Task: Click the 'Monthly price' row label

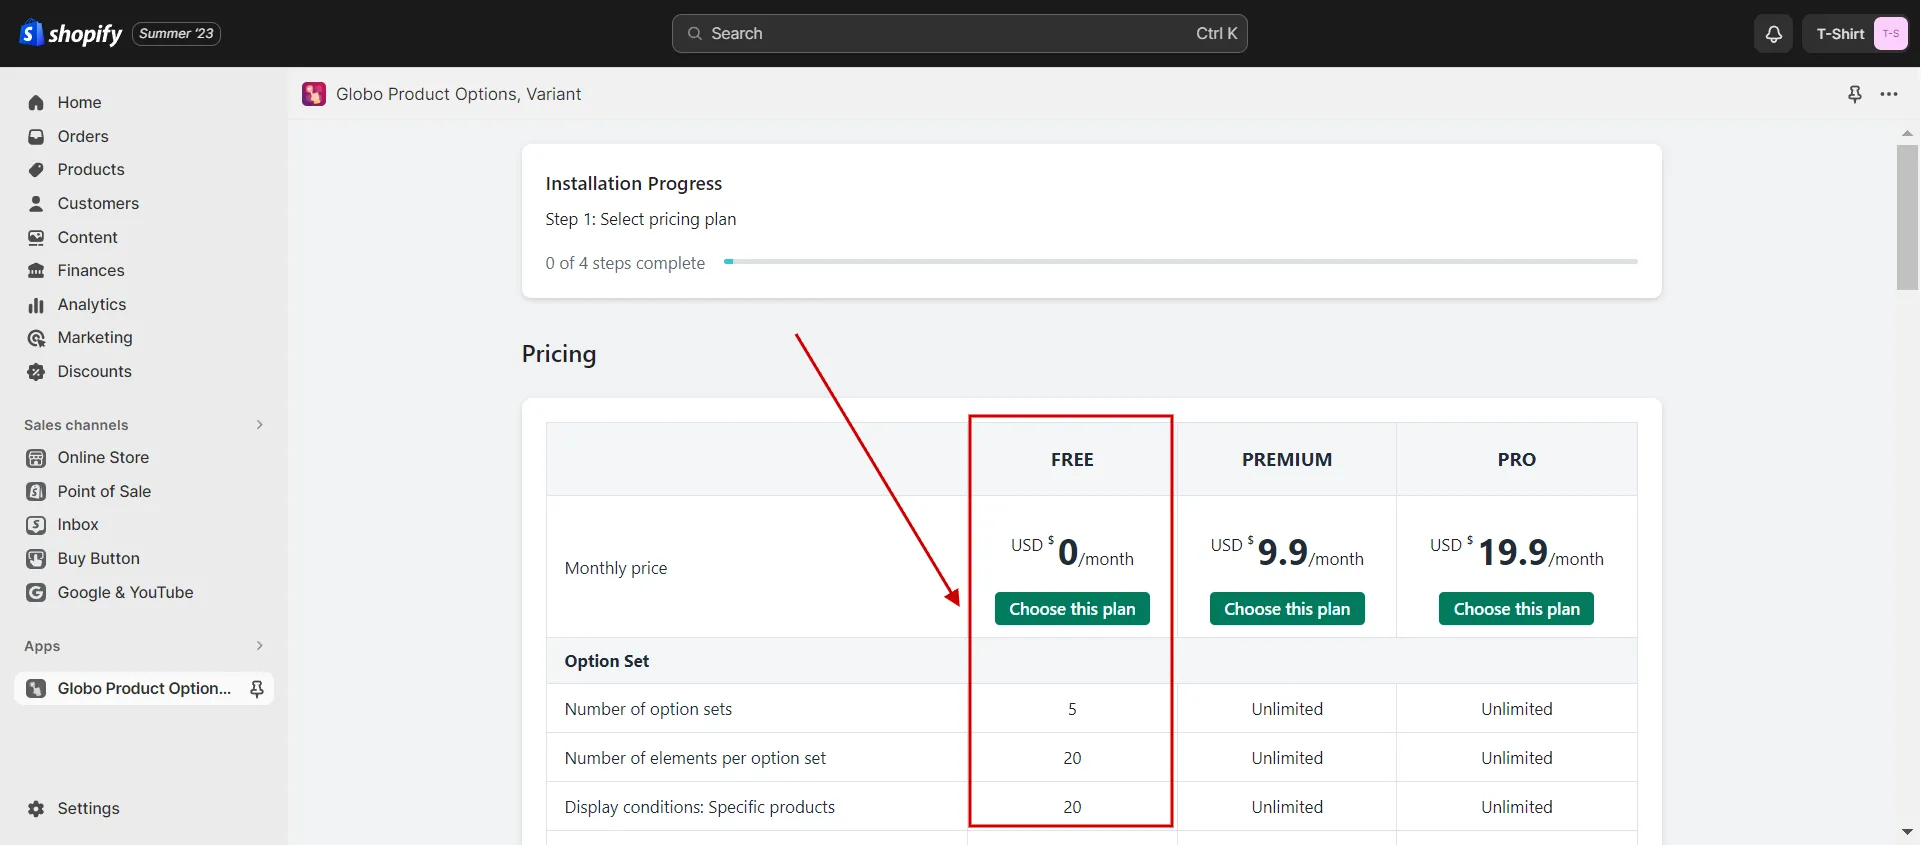Action: [615, 568]
